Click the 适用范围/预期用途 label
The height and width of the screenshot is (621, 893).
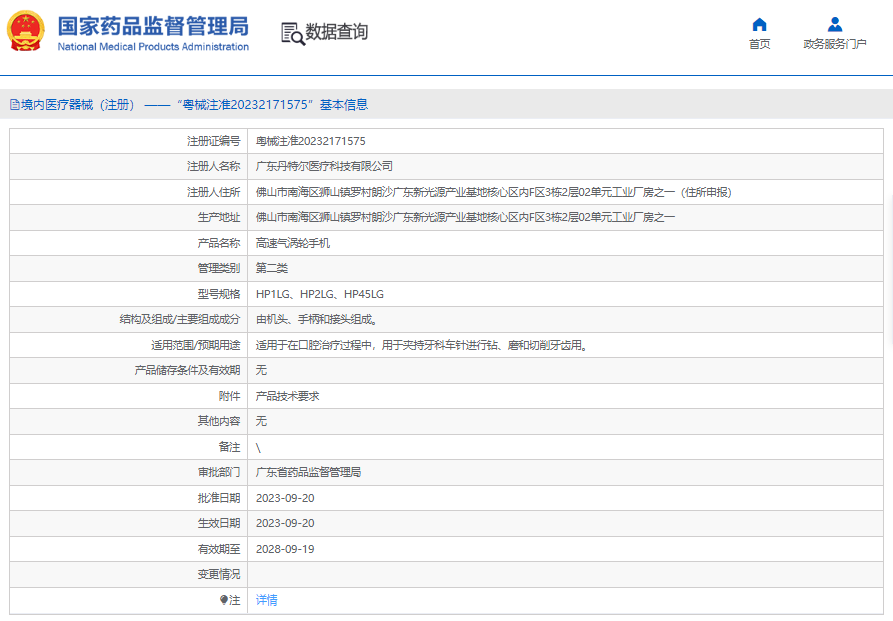195,345
